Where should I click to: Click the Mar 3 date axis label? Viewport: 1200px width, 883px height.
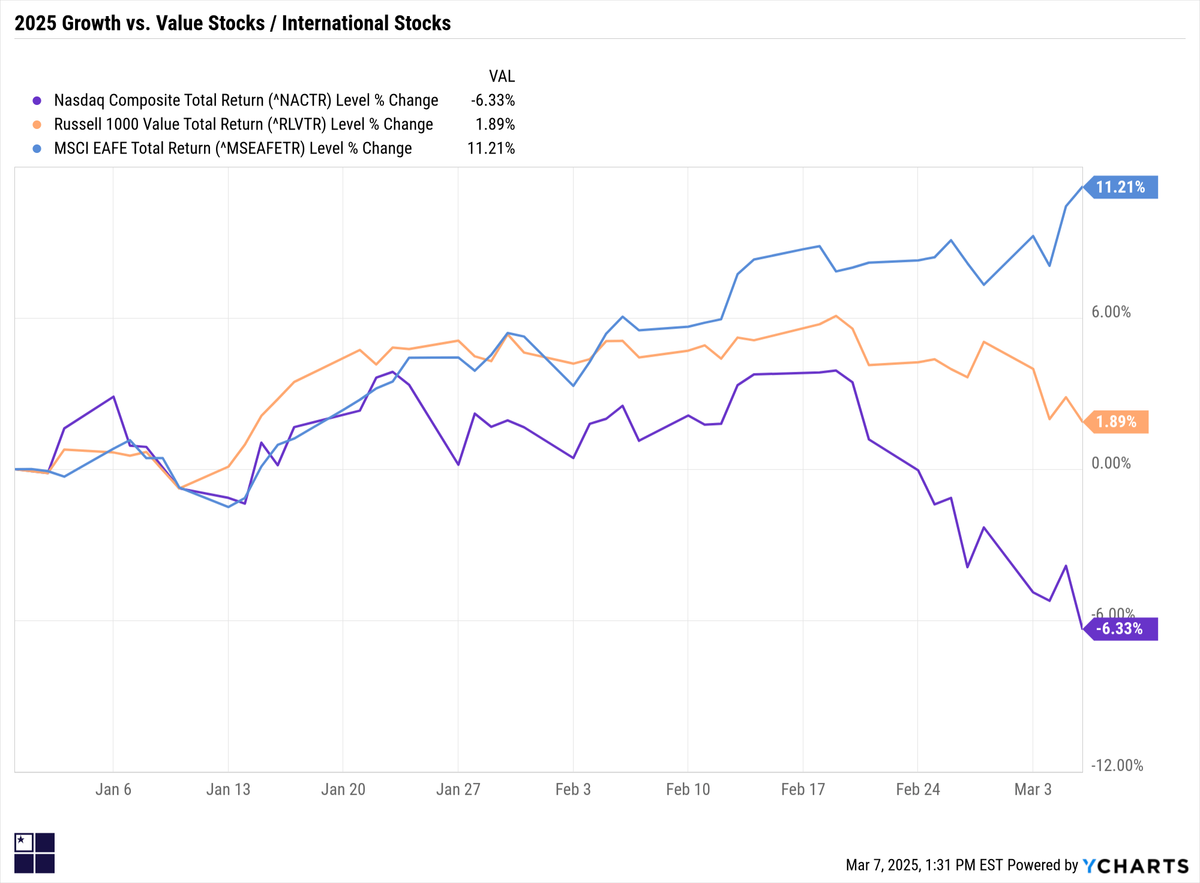point(1033,789)
